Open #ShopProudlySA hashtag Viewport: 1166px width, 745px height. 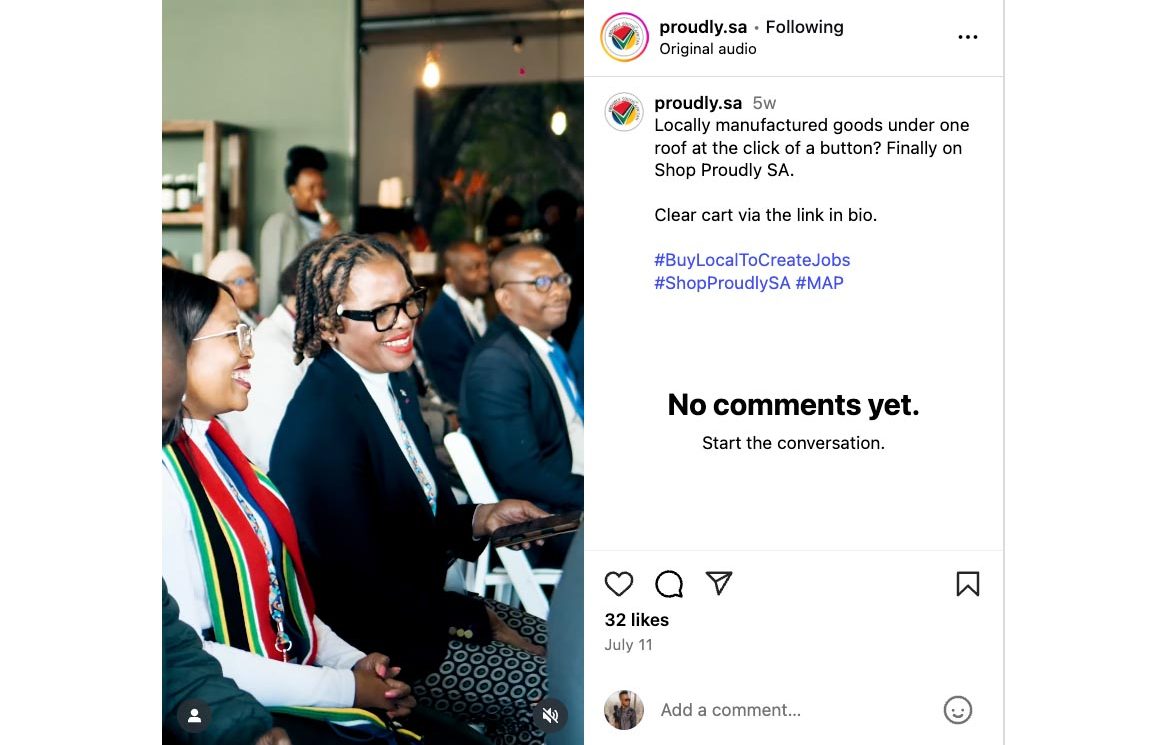[722, 283]
